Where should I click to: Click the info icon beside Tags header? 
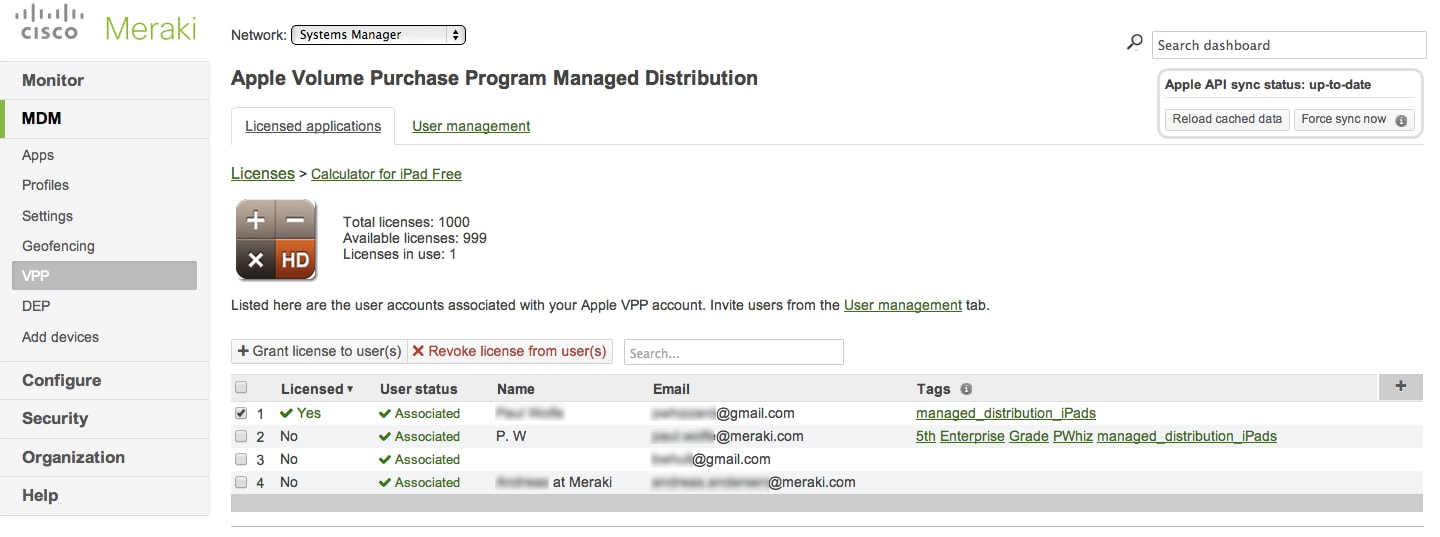coord(966,389)
